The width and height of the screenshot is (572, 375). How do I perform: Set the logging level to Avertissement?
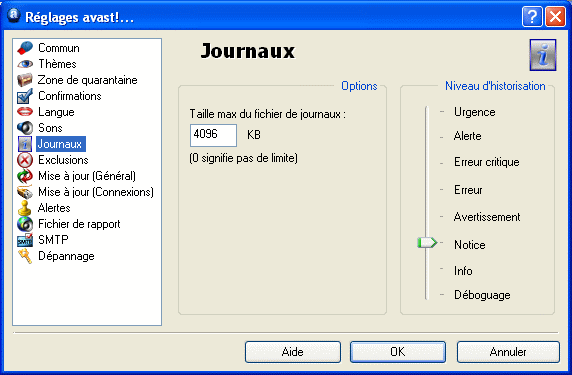click(x=487, y=217)
